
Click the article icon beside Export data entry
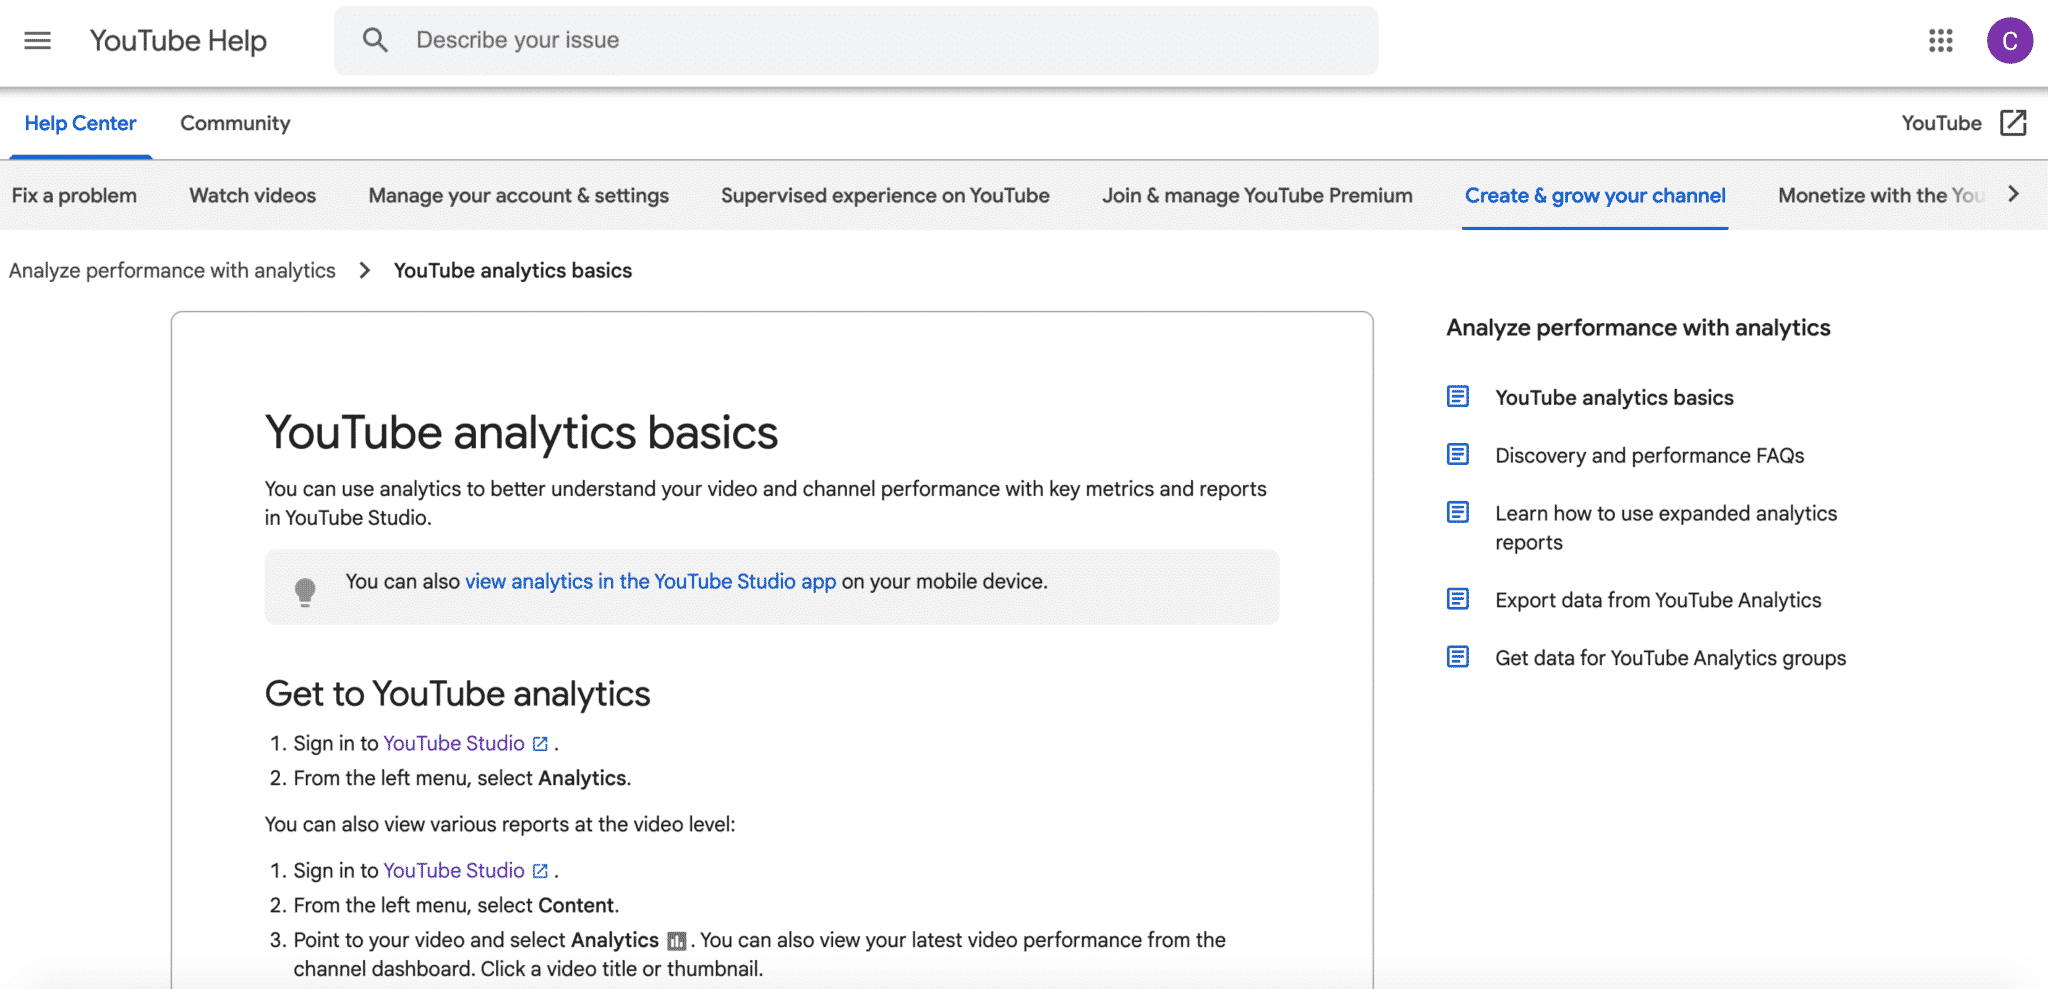pyautogui.click(x=1458, y=599)
